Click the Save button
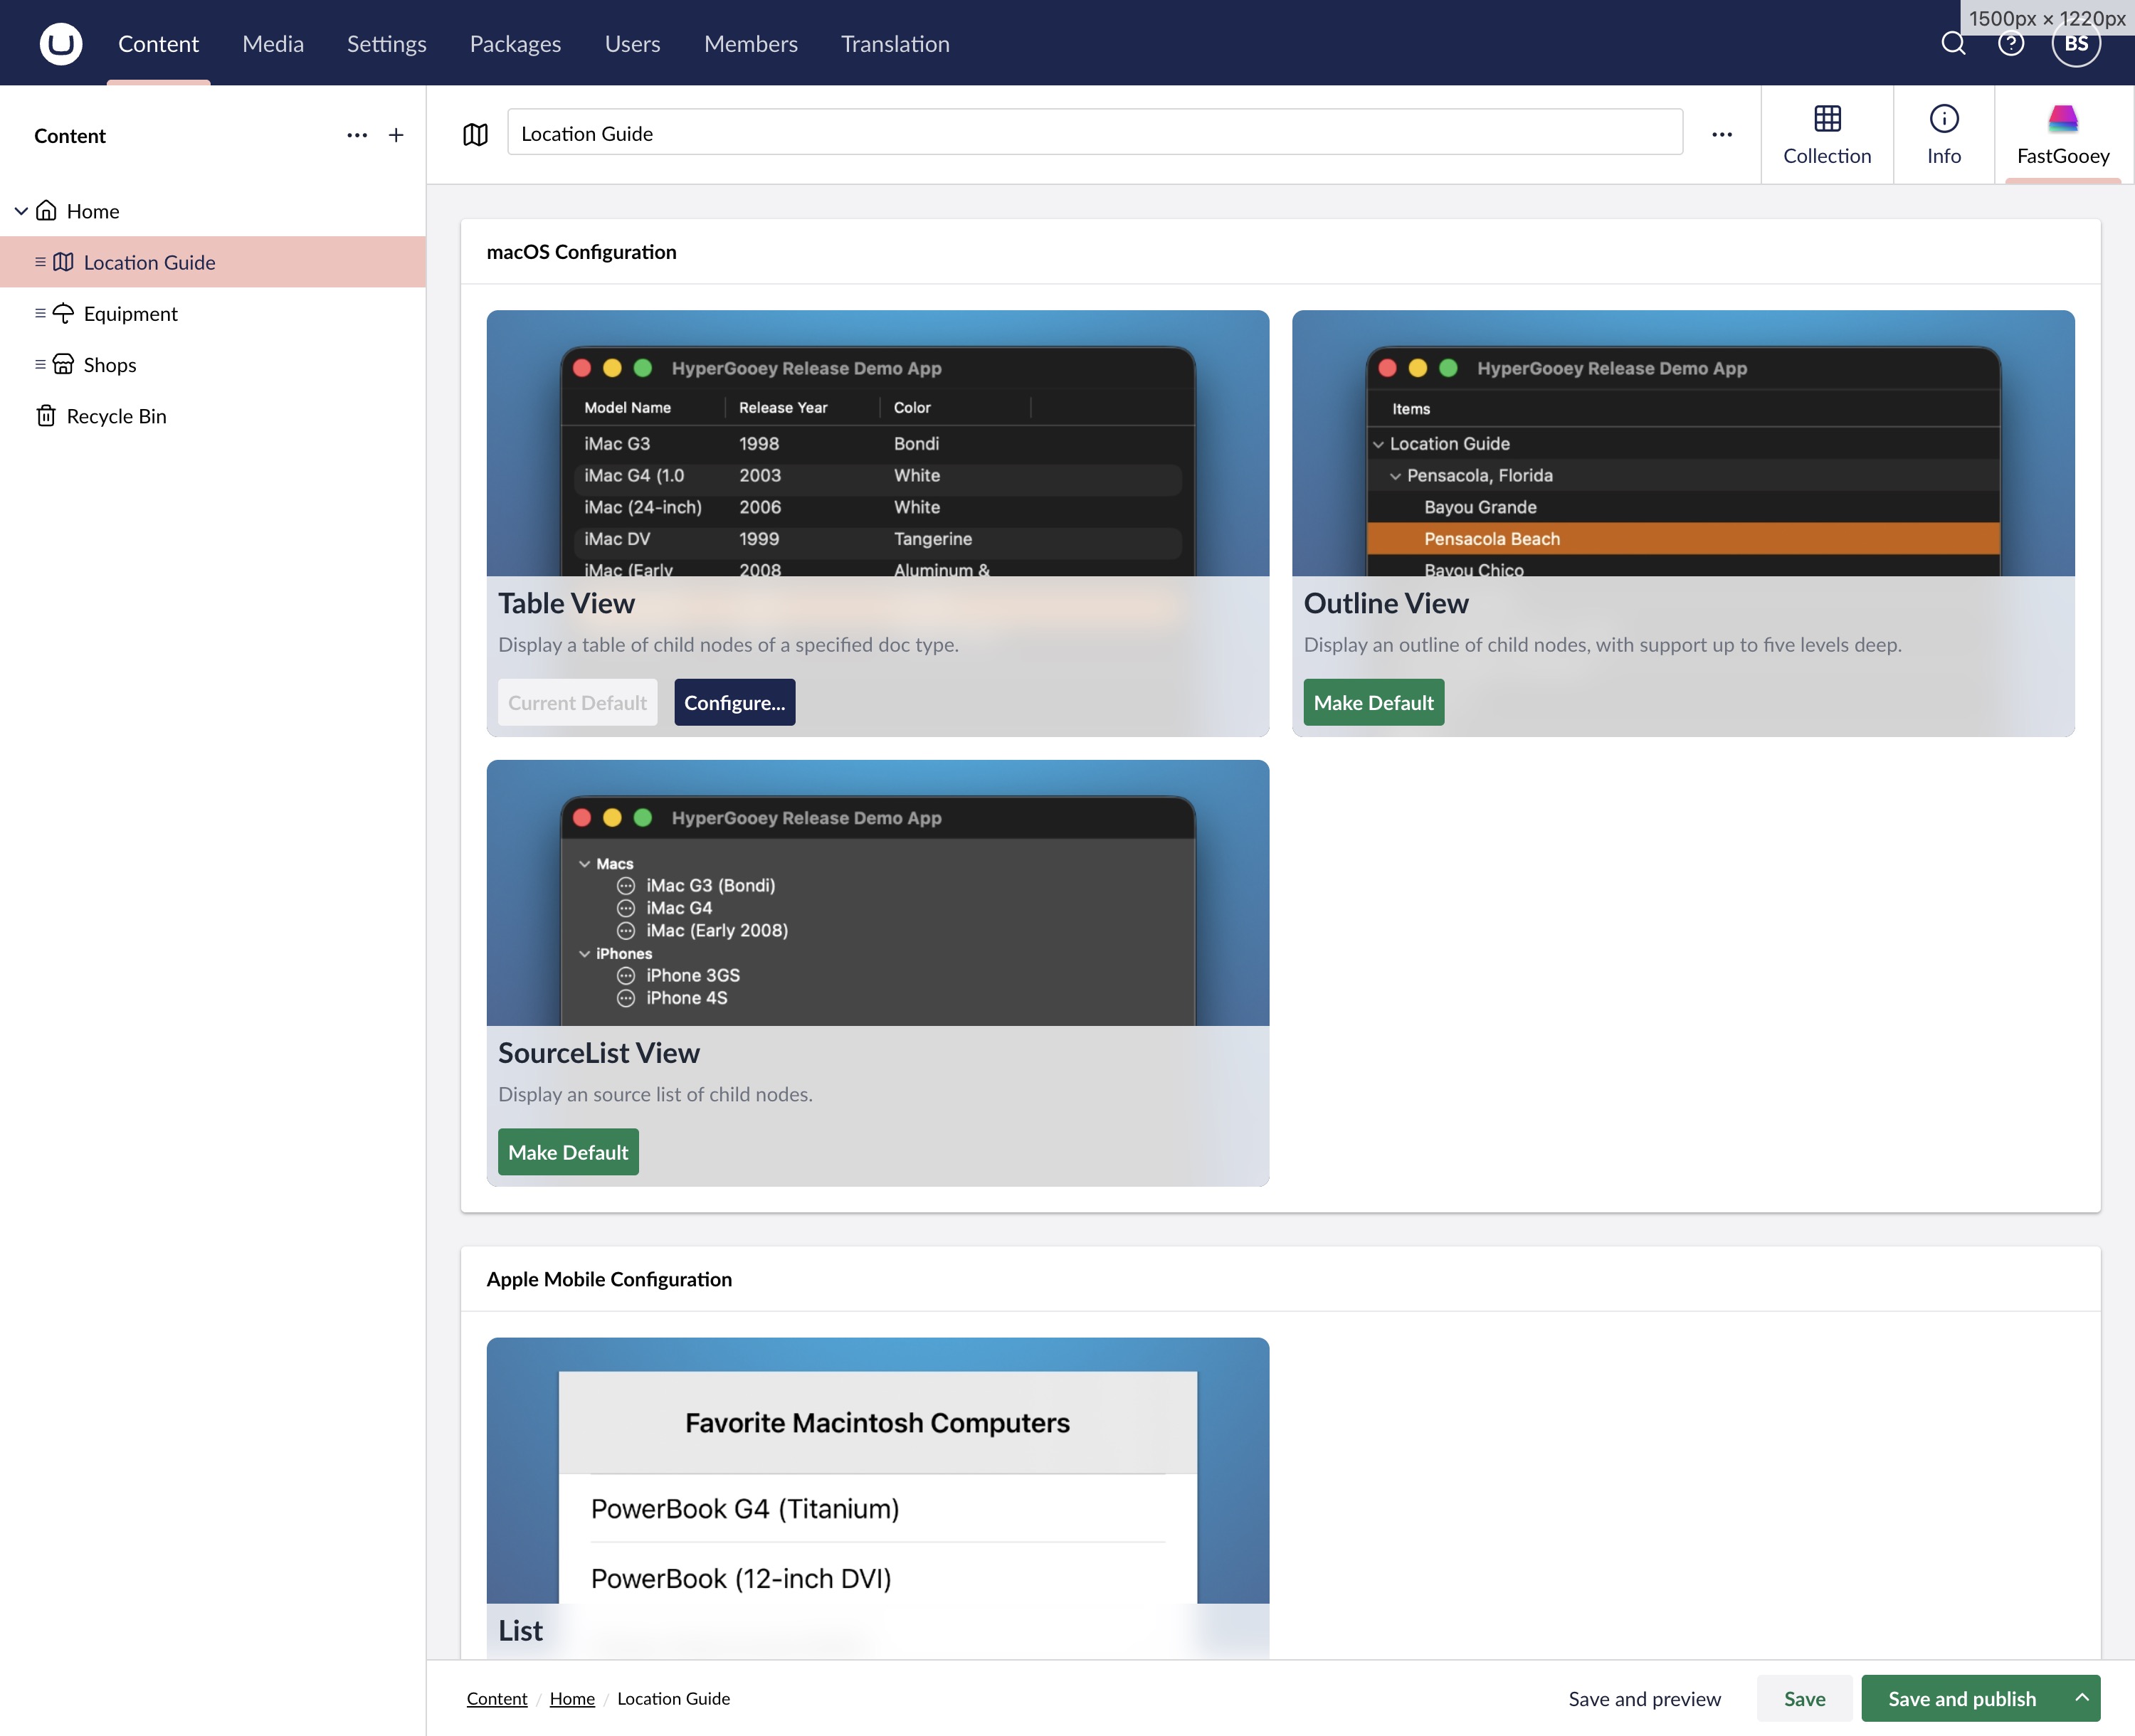The height and width of the screenshot is (1736, 2135). tap(1804, 1698)
